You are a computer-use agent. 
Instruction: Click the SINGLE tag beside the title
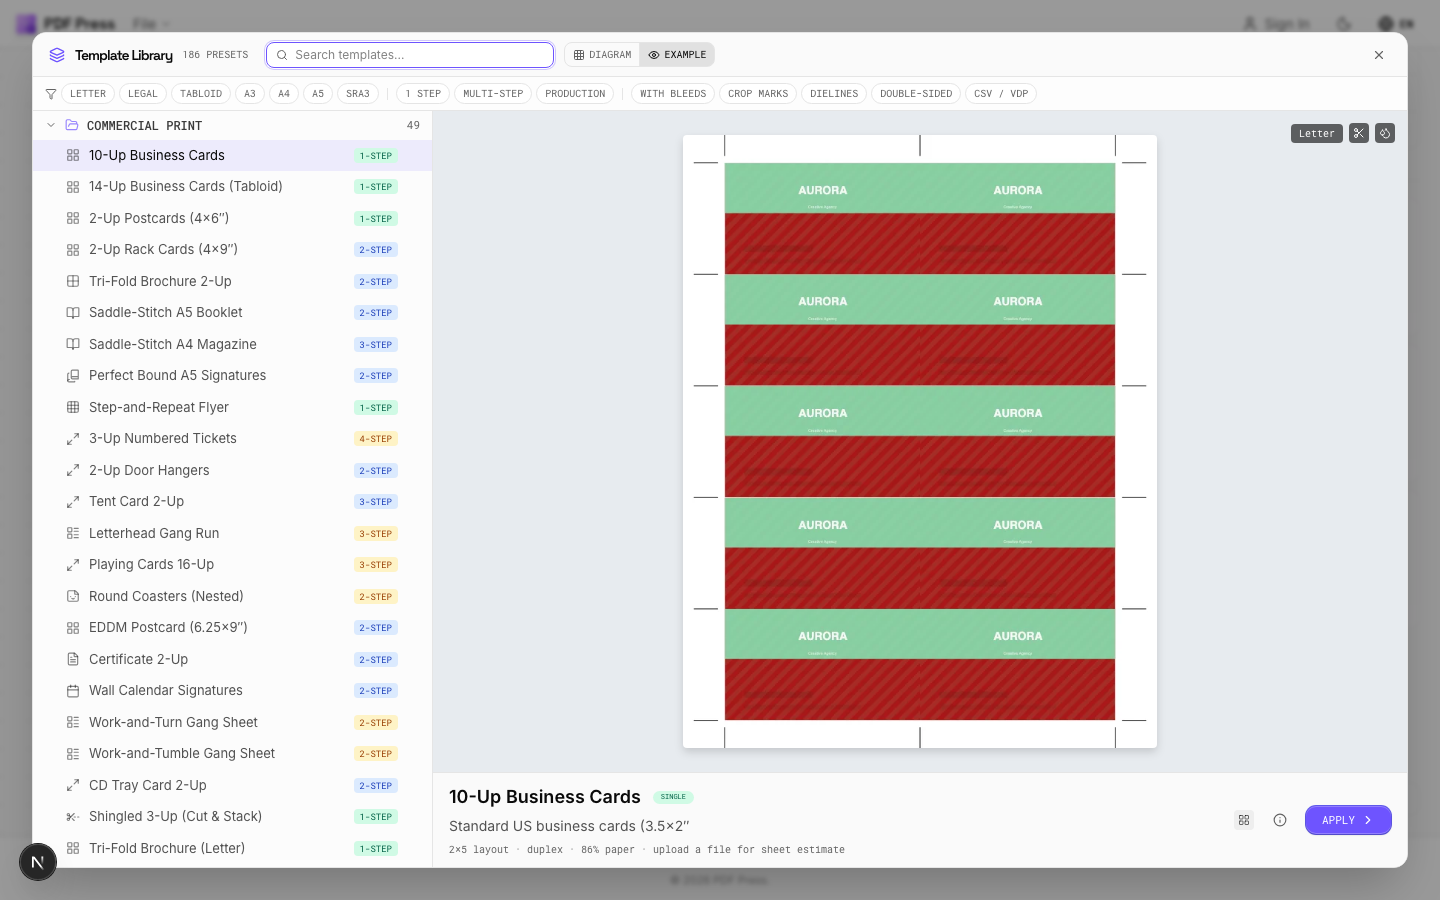673,797
